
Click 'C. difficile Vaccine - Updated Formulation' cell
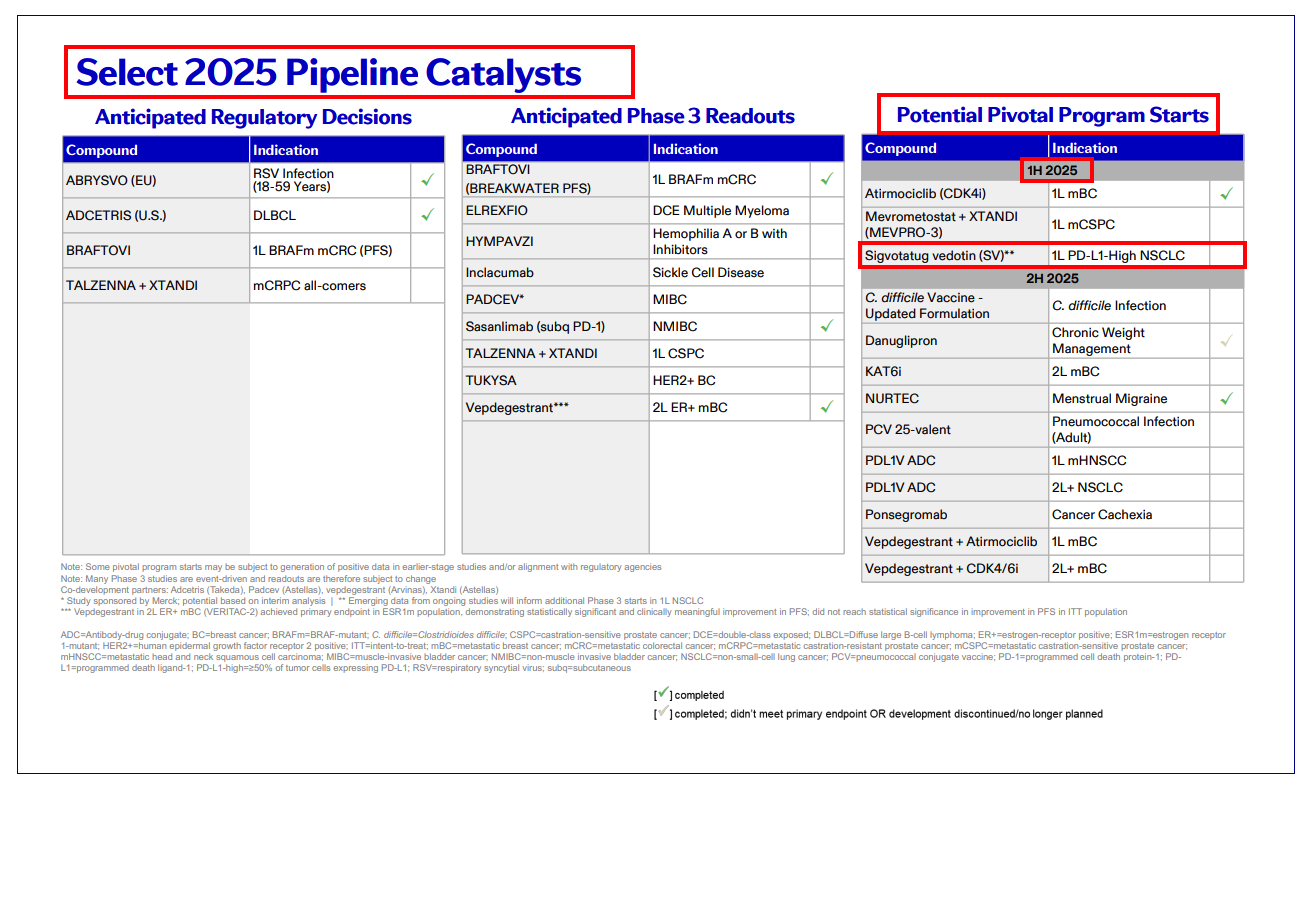click(x=955, y=305)
